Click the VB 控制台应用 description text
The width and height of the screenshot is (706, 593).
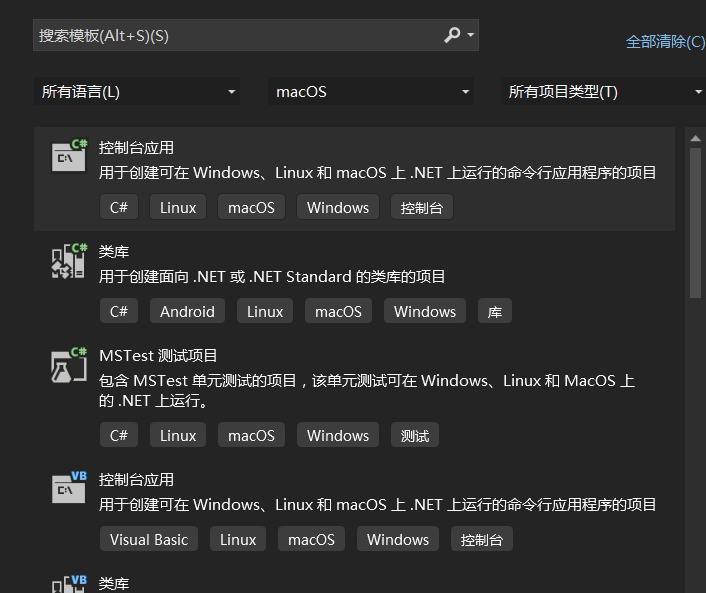coord(377,504)
